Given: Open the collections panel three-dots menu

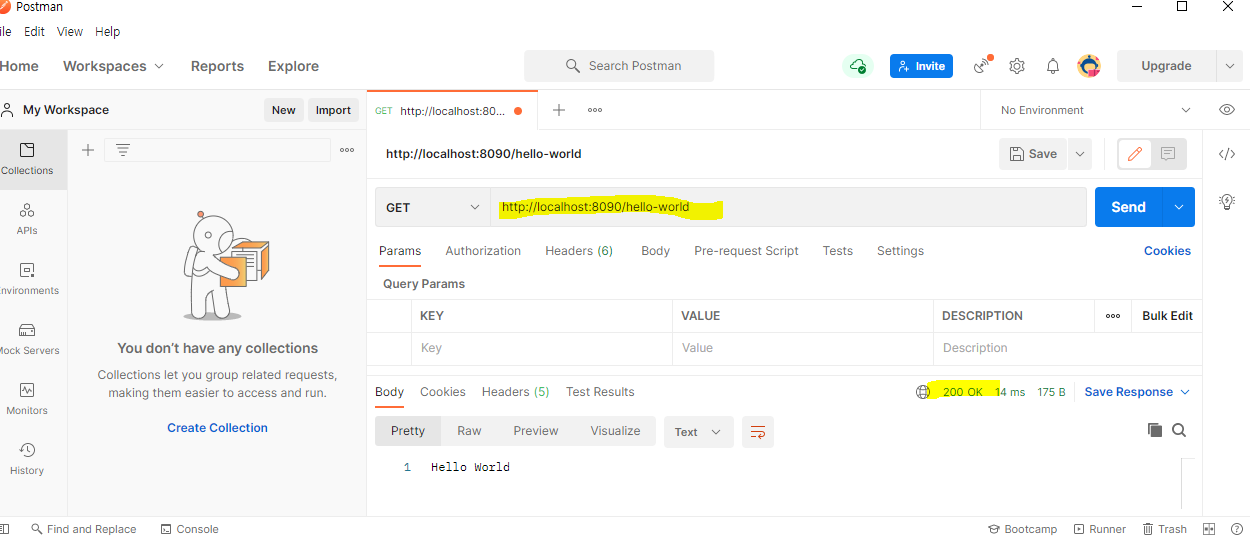Looking at the screenshot, I should click(347, 150).
